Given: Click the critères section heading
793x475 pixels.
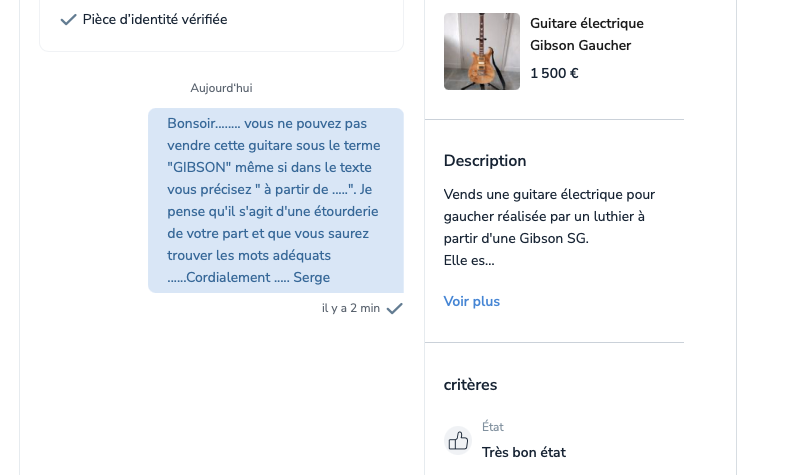Looking at the screenshot, I should pyautogui.click(x=470, y=385).
